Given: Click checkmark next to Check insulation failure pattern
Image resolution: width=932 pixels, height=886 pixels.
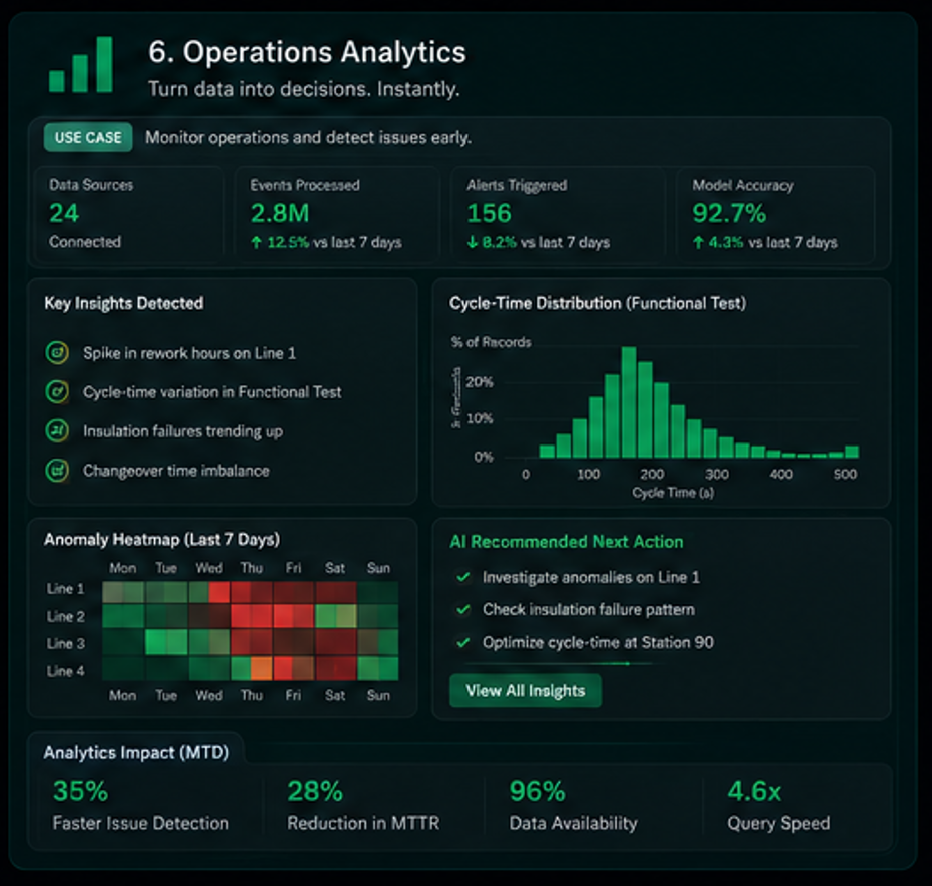Looking at the screenshot, I should click(463, 610).
